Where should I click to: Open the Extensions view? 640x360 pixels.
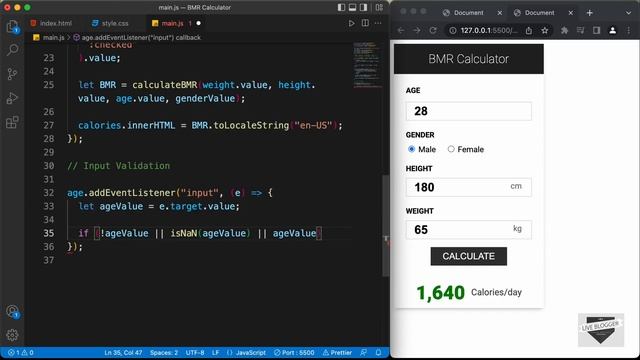pyautogui.click(x=12, y=122)
